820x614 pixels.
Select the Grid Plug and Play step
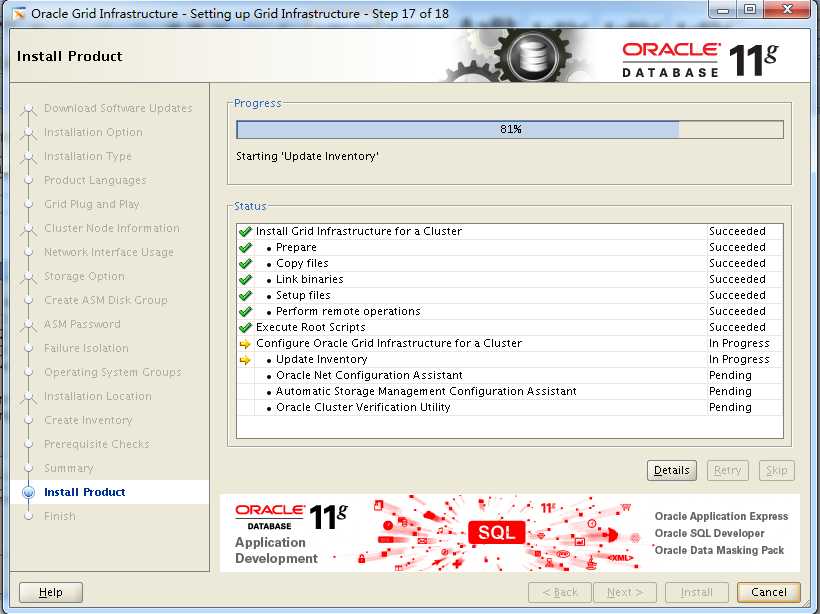tap(92, 204)
